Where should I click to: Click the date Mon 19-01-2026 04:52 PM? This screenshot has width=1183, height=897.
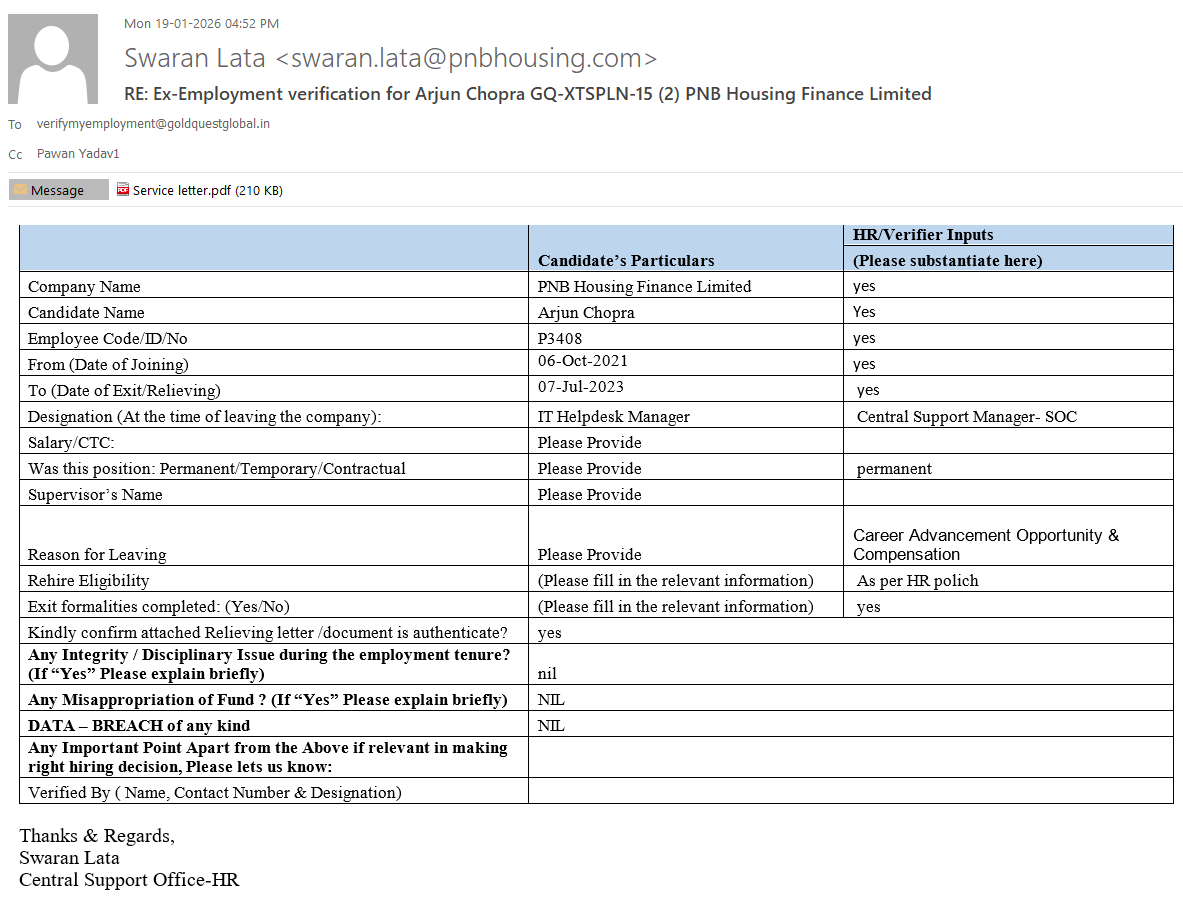pos(201,24)
